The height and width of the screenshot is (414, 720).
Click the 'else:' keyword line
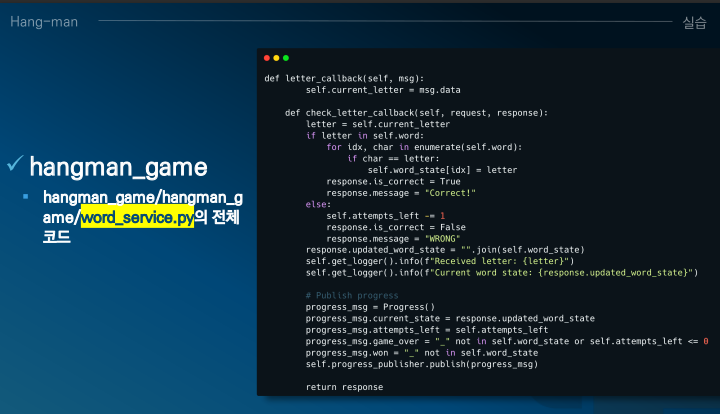318,204
